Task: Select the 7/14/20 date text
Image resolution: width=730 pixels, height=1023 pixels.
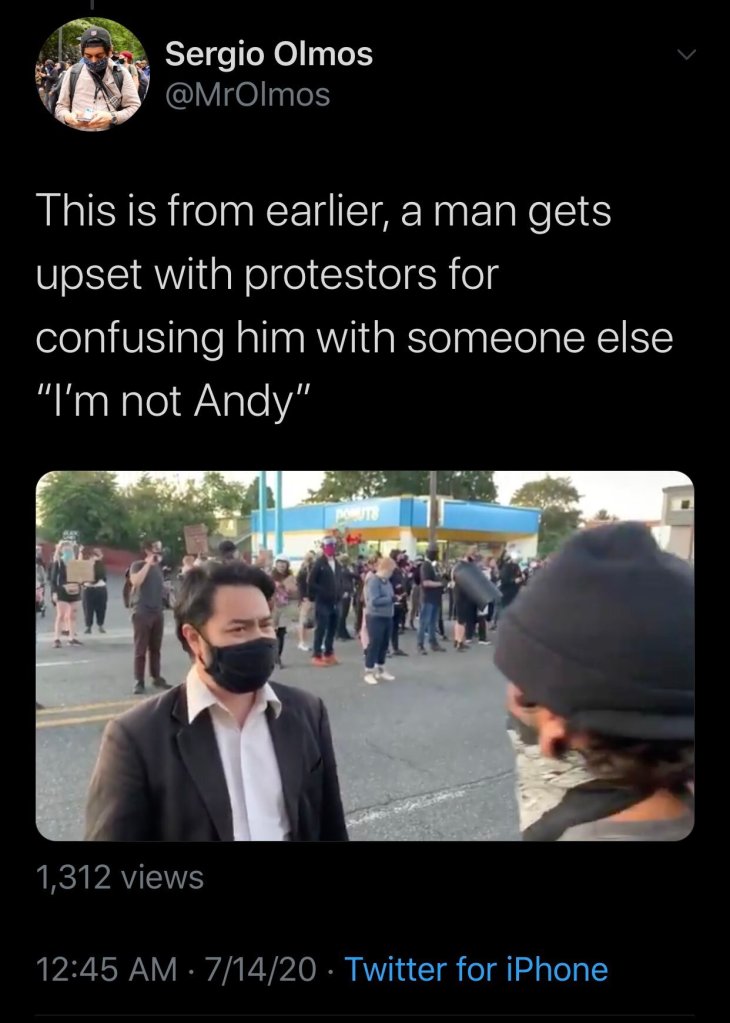Action: point(260,969)
